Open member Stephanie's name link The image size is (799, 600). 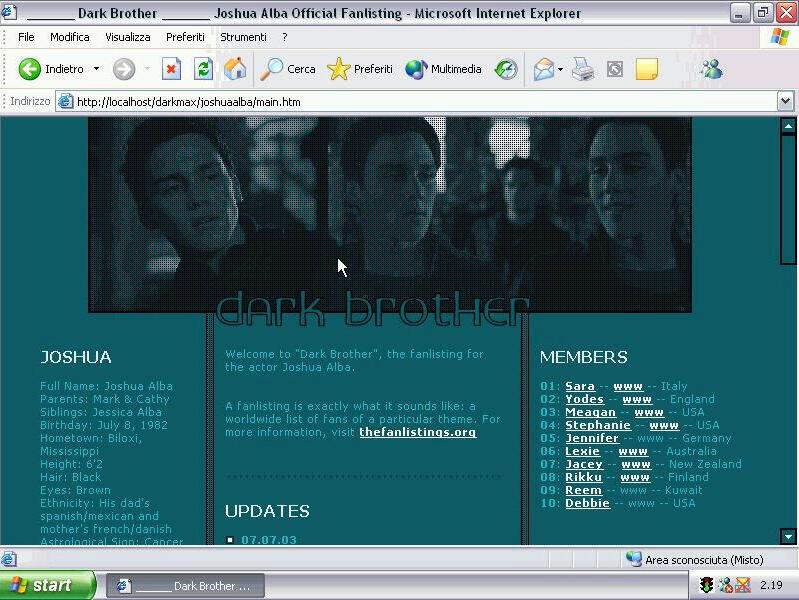[x=597, y=425]
